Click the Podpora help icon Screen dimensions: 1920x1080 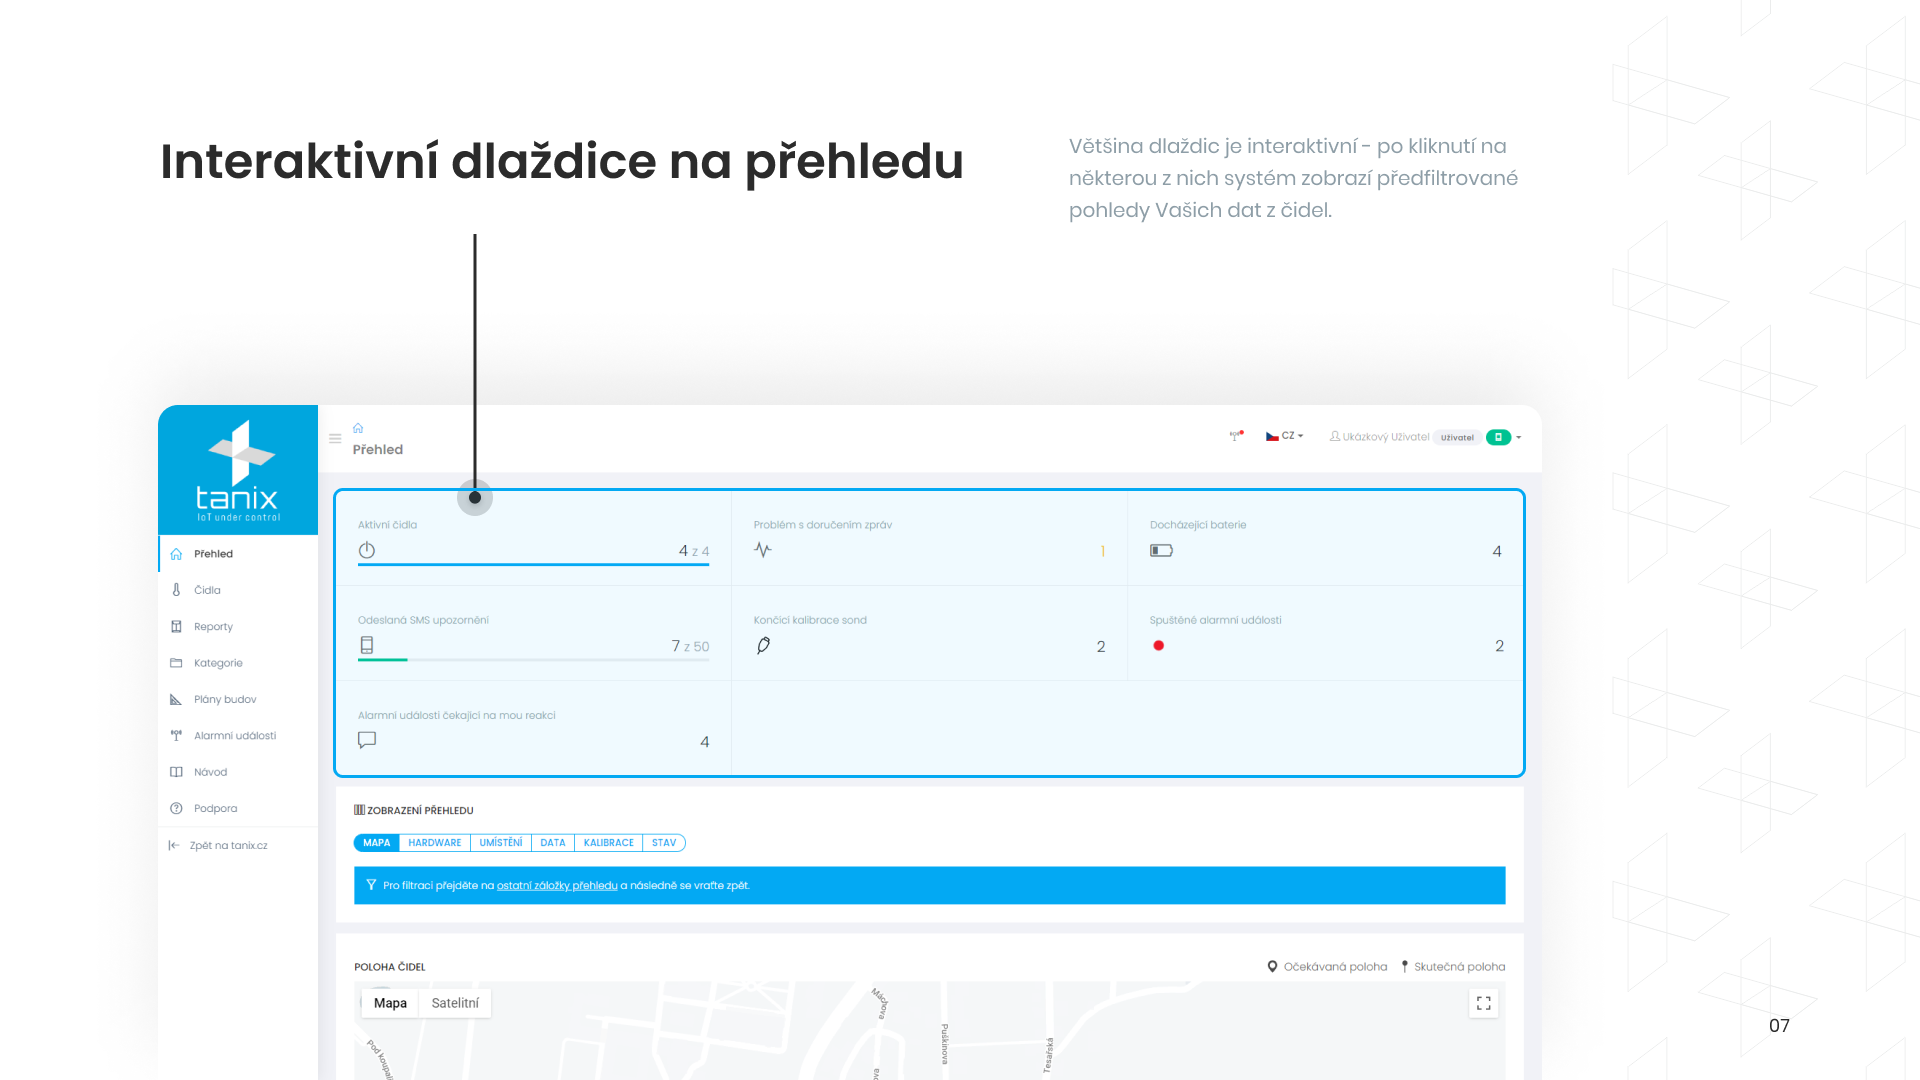point(176,808)
